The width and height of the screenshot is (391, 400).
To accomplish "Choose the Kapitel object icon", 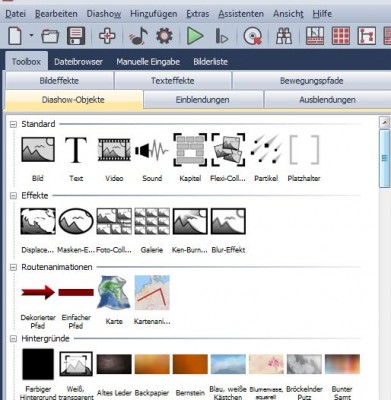I will tap(190, 150).
